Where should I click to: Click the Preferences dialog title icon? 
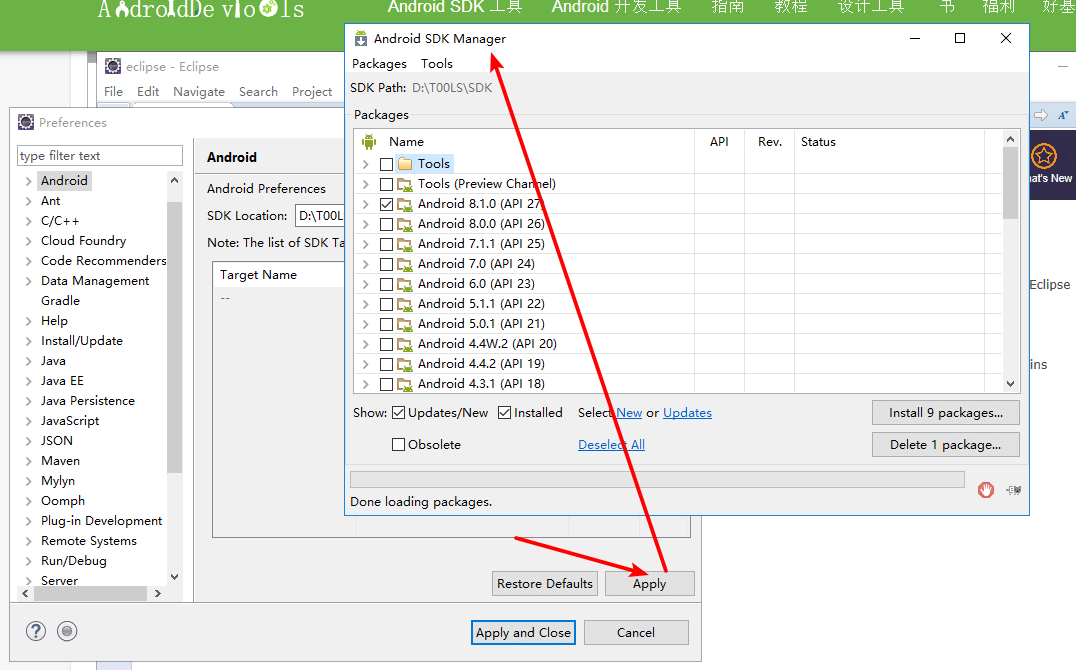[26, 122]
